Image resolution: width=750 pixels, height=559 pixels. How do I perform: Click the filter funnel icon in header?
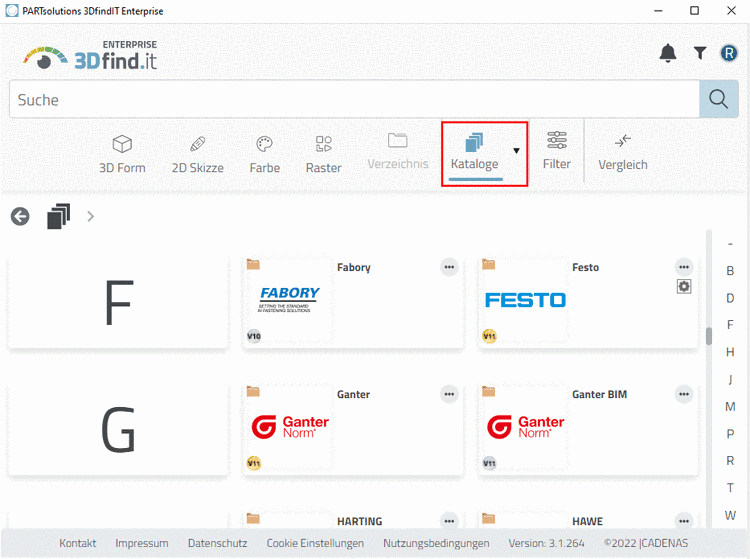700,54
